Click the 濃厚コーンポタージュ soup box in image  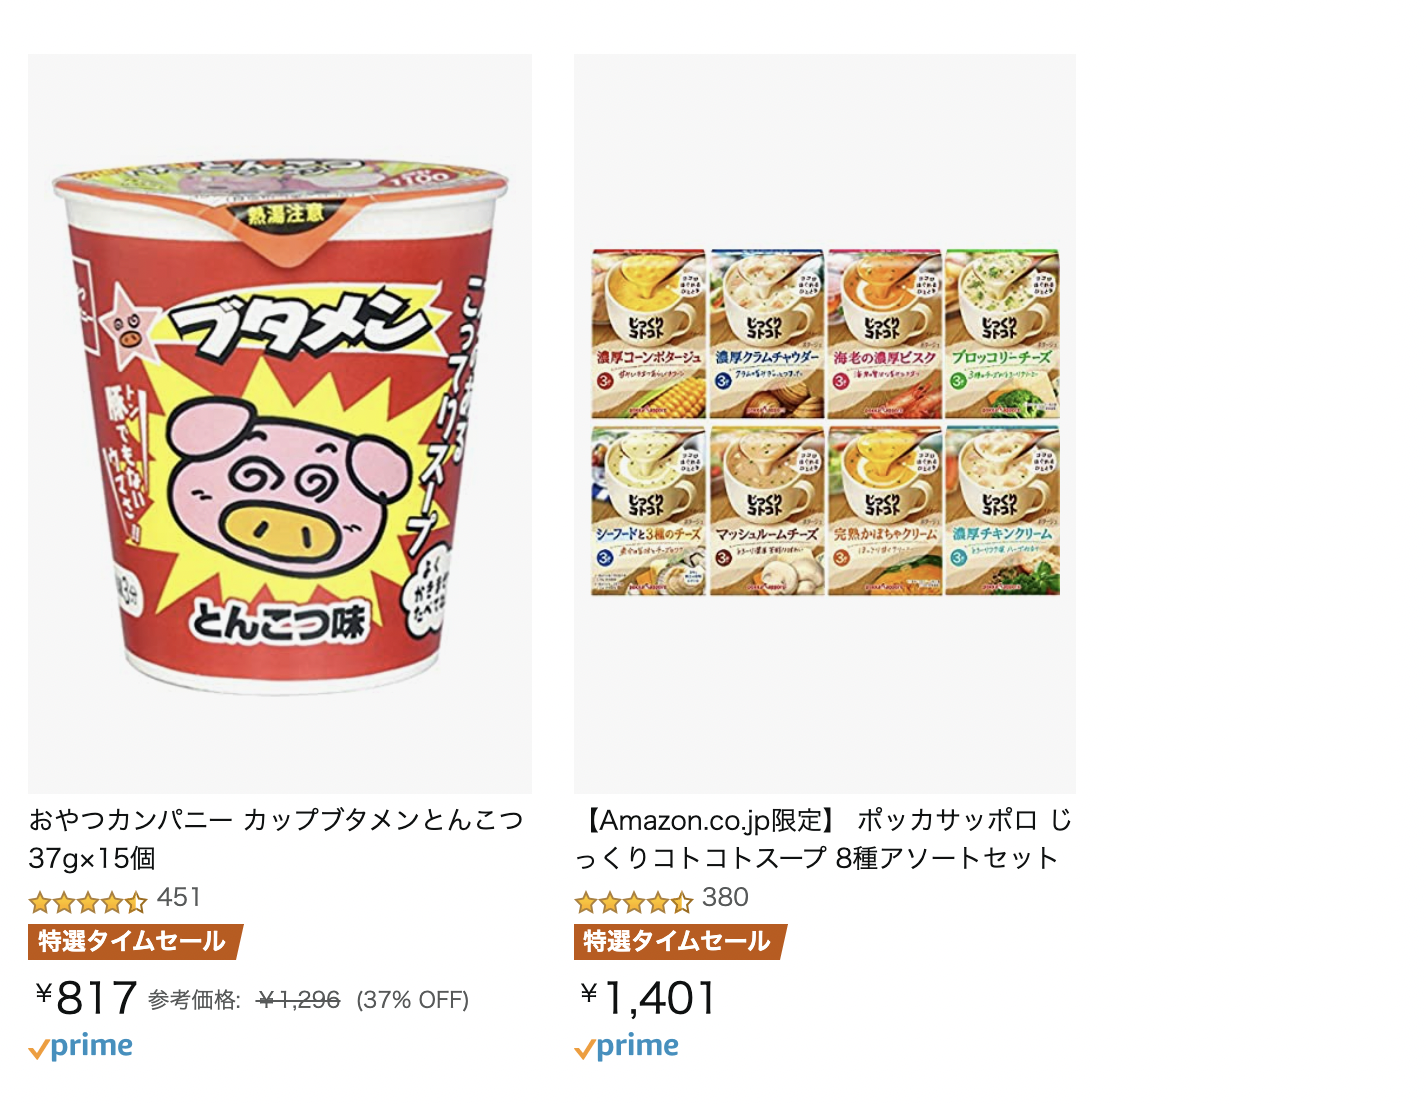pos(649,334)
